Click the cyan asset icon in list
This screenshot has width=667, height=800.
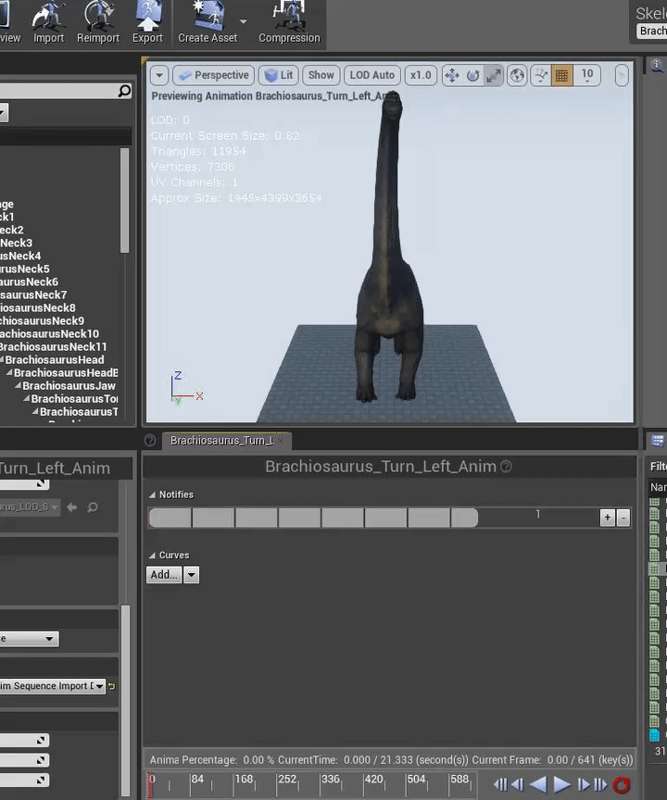click(654, 736)
